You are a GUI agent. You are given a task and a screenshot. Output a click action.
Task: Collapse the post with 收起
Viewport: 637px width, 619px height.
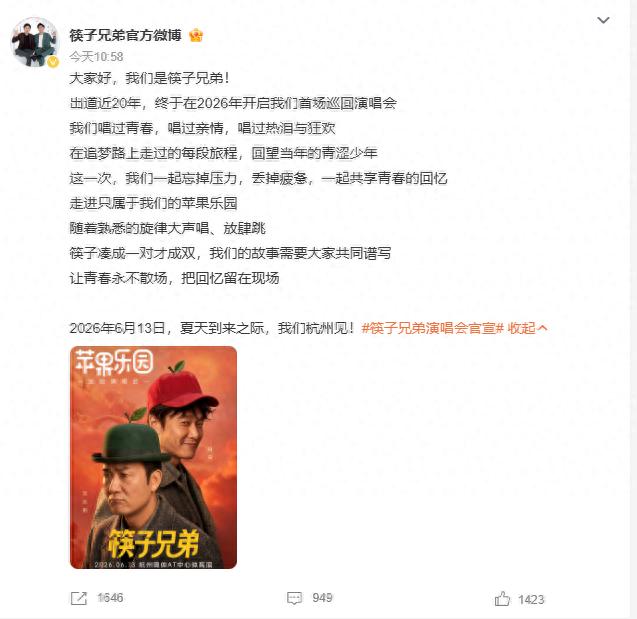click(522, 328)
